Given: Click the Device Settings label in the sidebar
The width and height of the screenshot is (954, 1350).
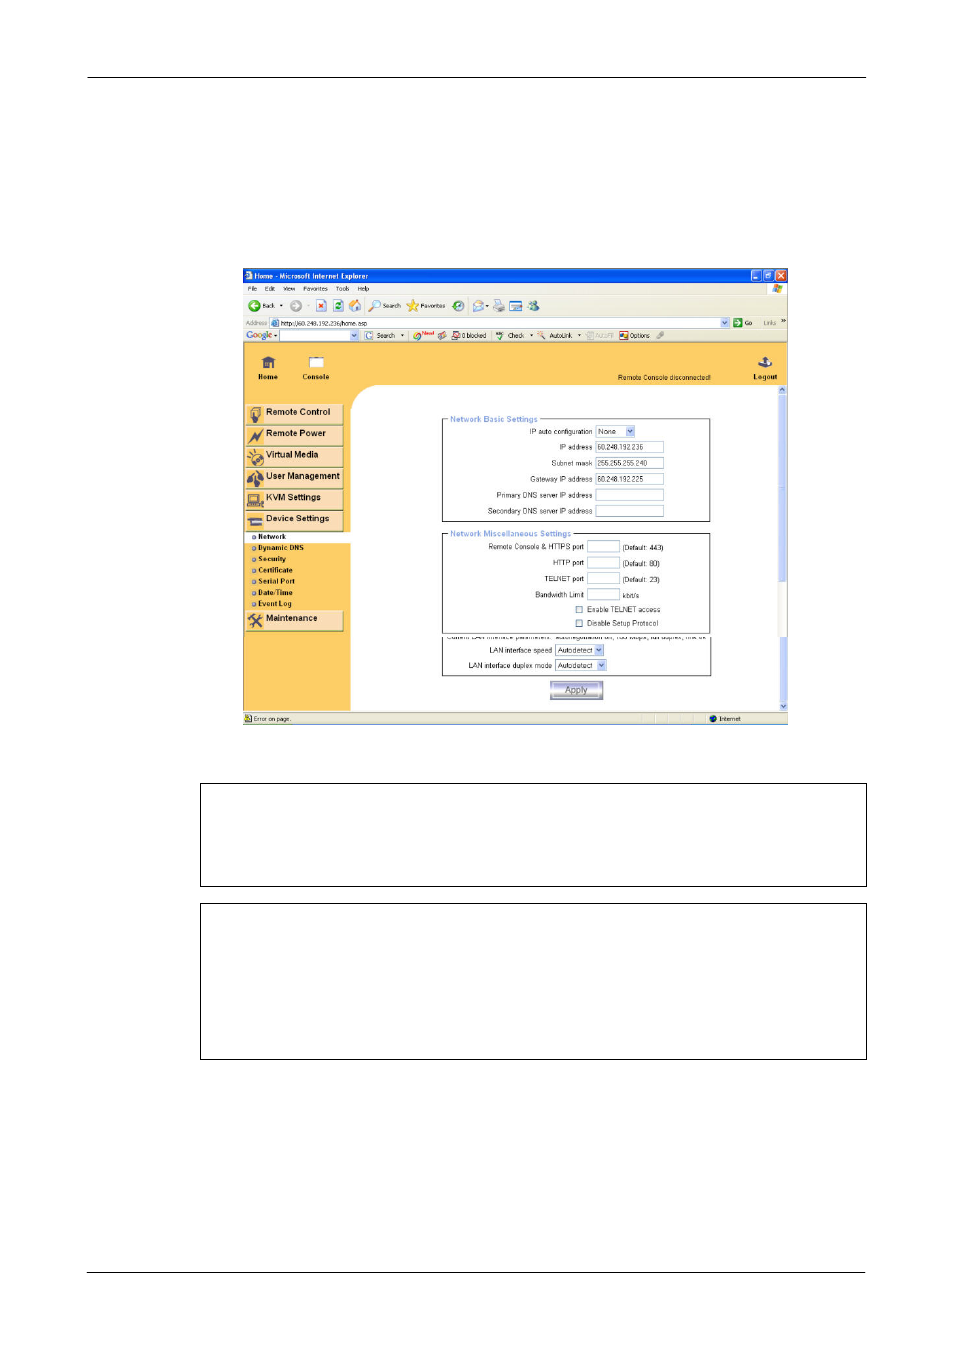Looking at the screenshot, I should click(x=297, y=519).
